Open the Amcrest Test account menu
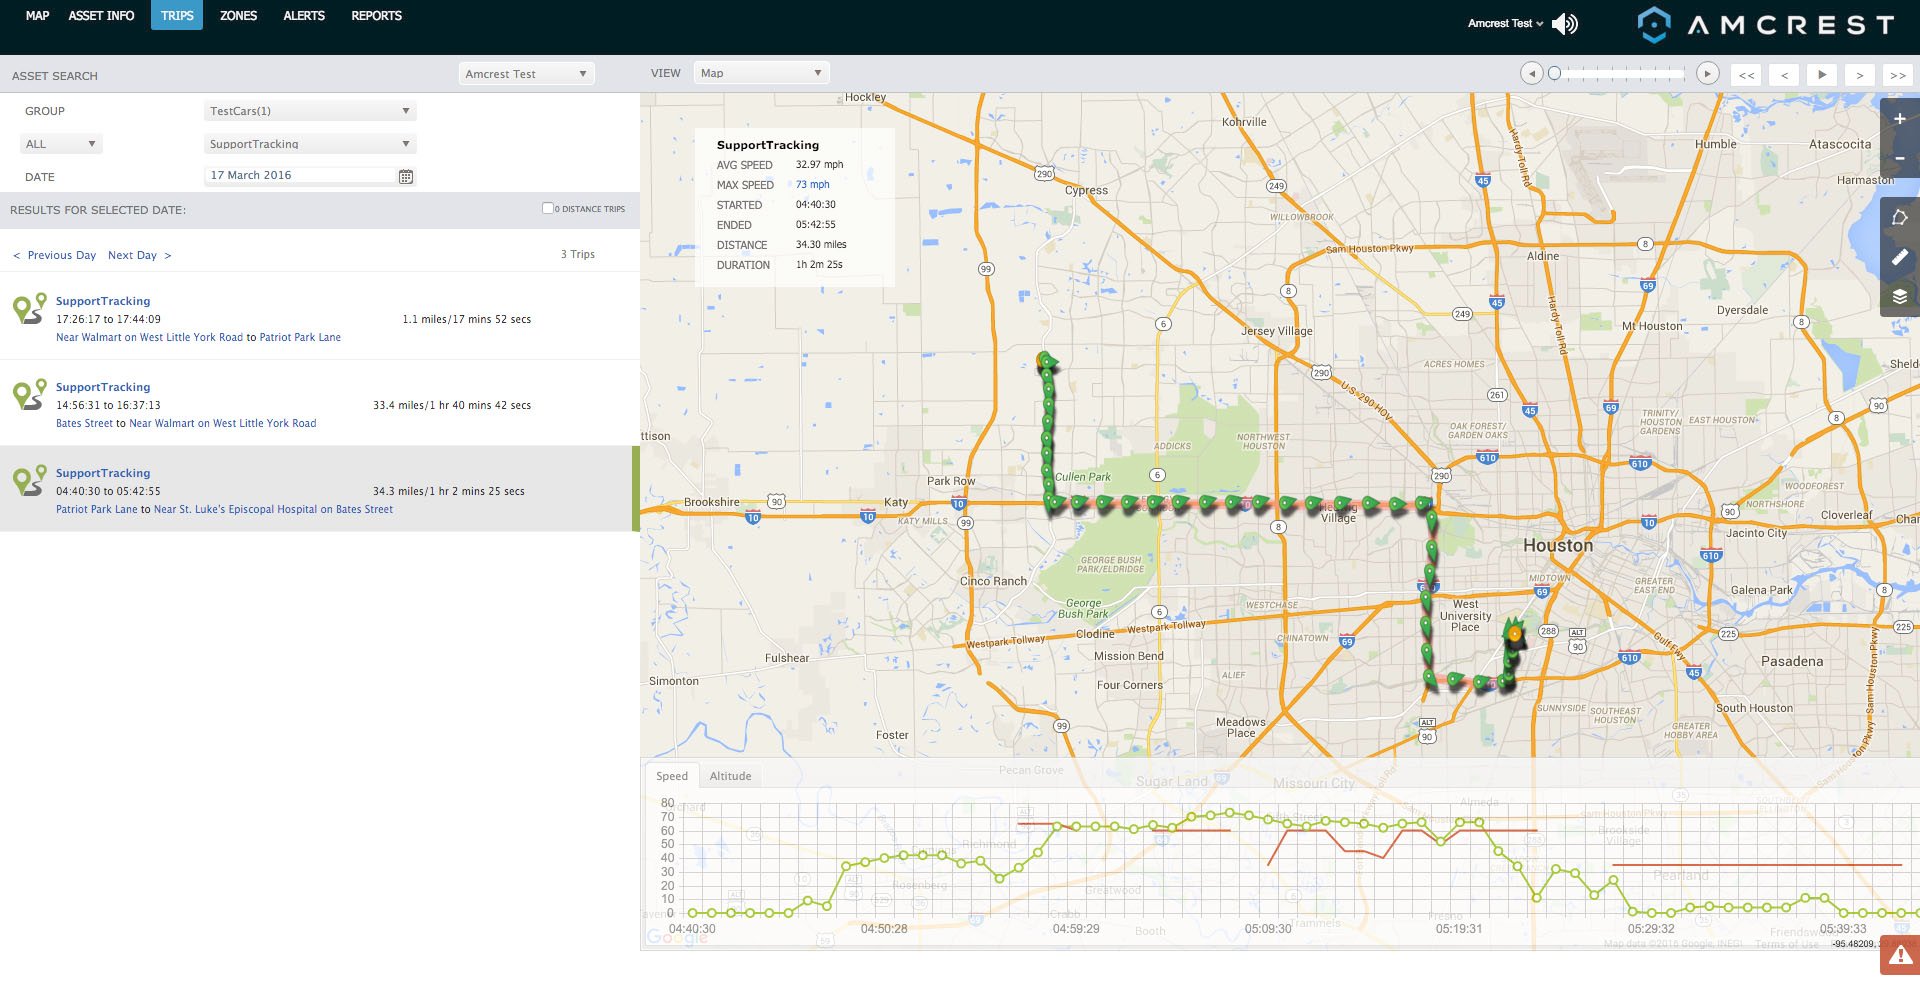Viewport: 1920px width, 984px height. (1505, 23)
